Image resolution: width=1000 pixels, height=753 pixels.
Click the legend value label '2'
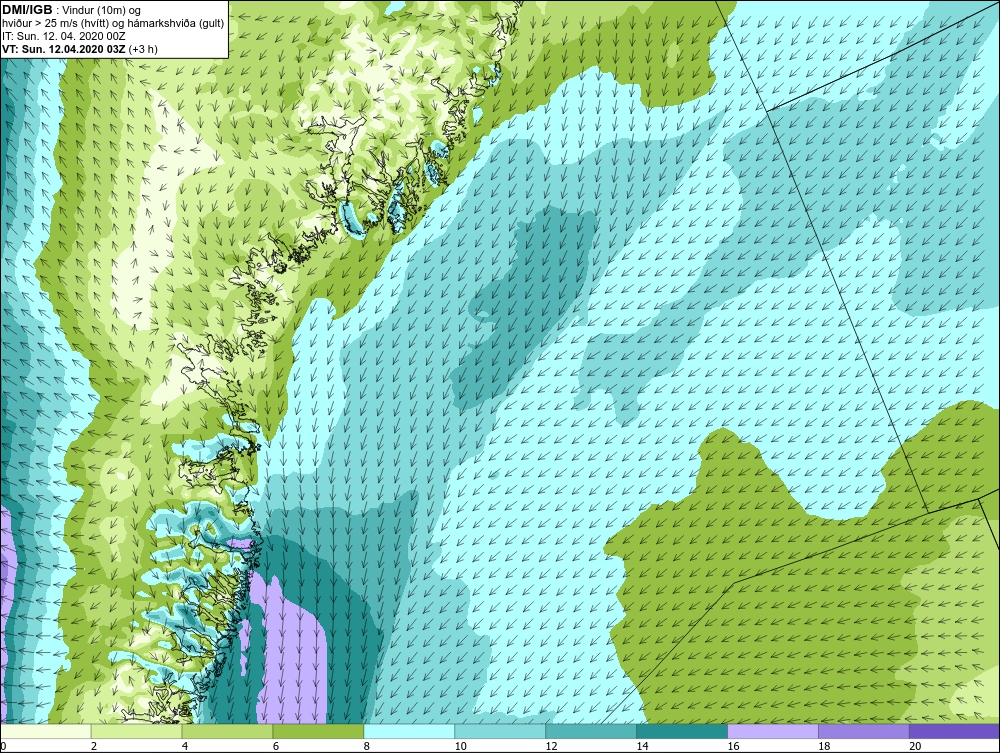tap(94, 746)
